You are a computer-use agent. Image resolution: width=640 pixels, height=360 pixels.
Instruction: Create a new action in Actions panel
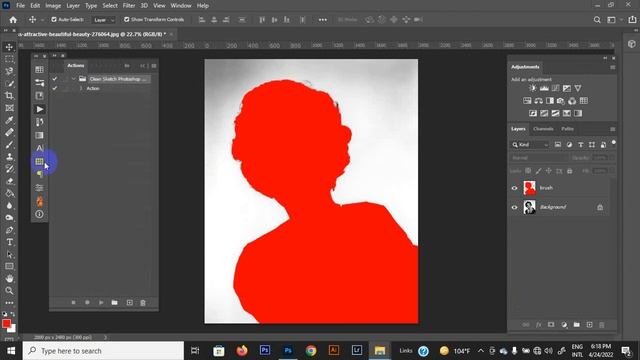129,303
